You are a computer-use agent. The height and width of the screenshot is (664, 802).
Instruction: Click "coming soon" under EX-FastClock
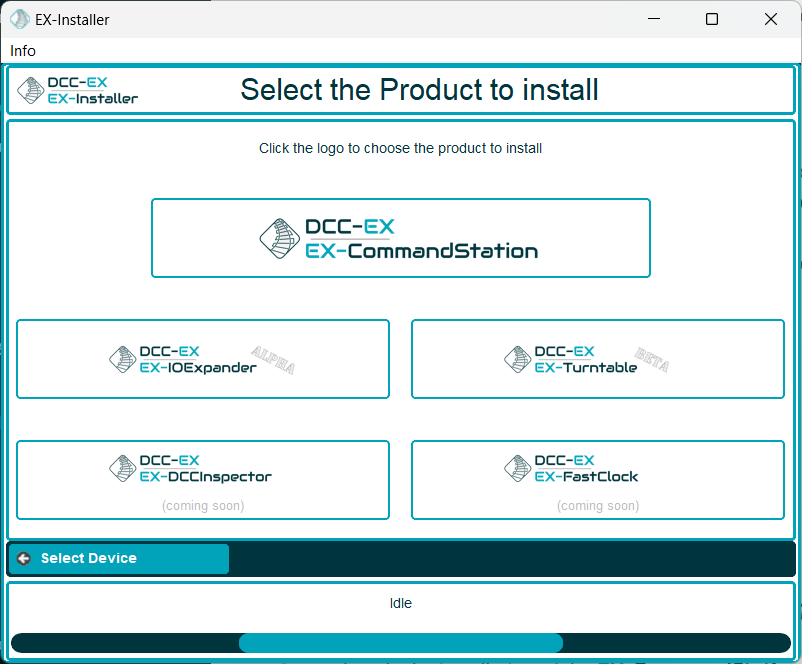pyautogui.click(x=597, y=506)
